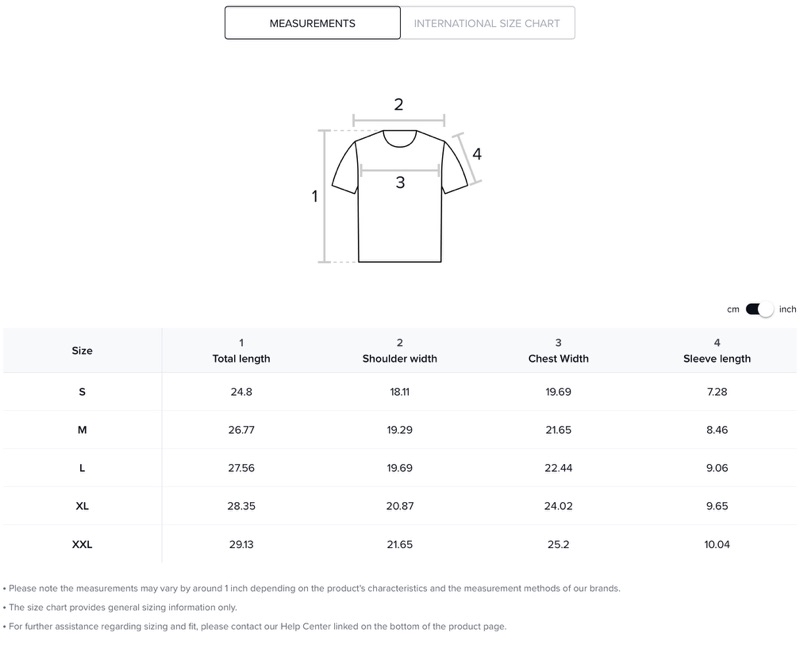The height and width of the screenshot is (660, 800).
Task: Click the shoulder width marker 2 on diagram
Action: pyautogui.click(x=398, y=105)
